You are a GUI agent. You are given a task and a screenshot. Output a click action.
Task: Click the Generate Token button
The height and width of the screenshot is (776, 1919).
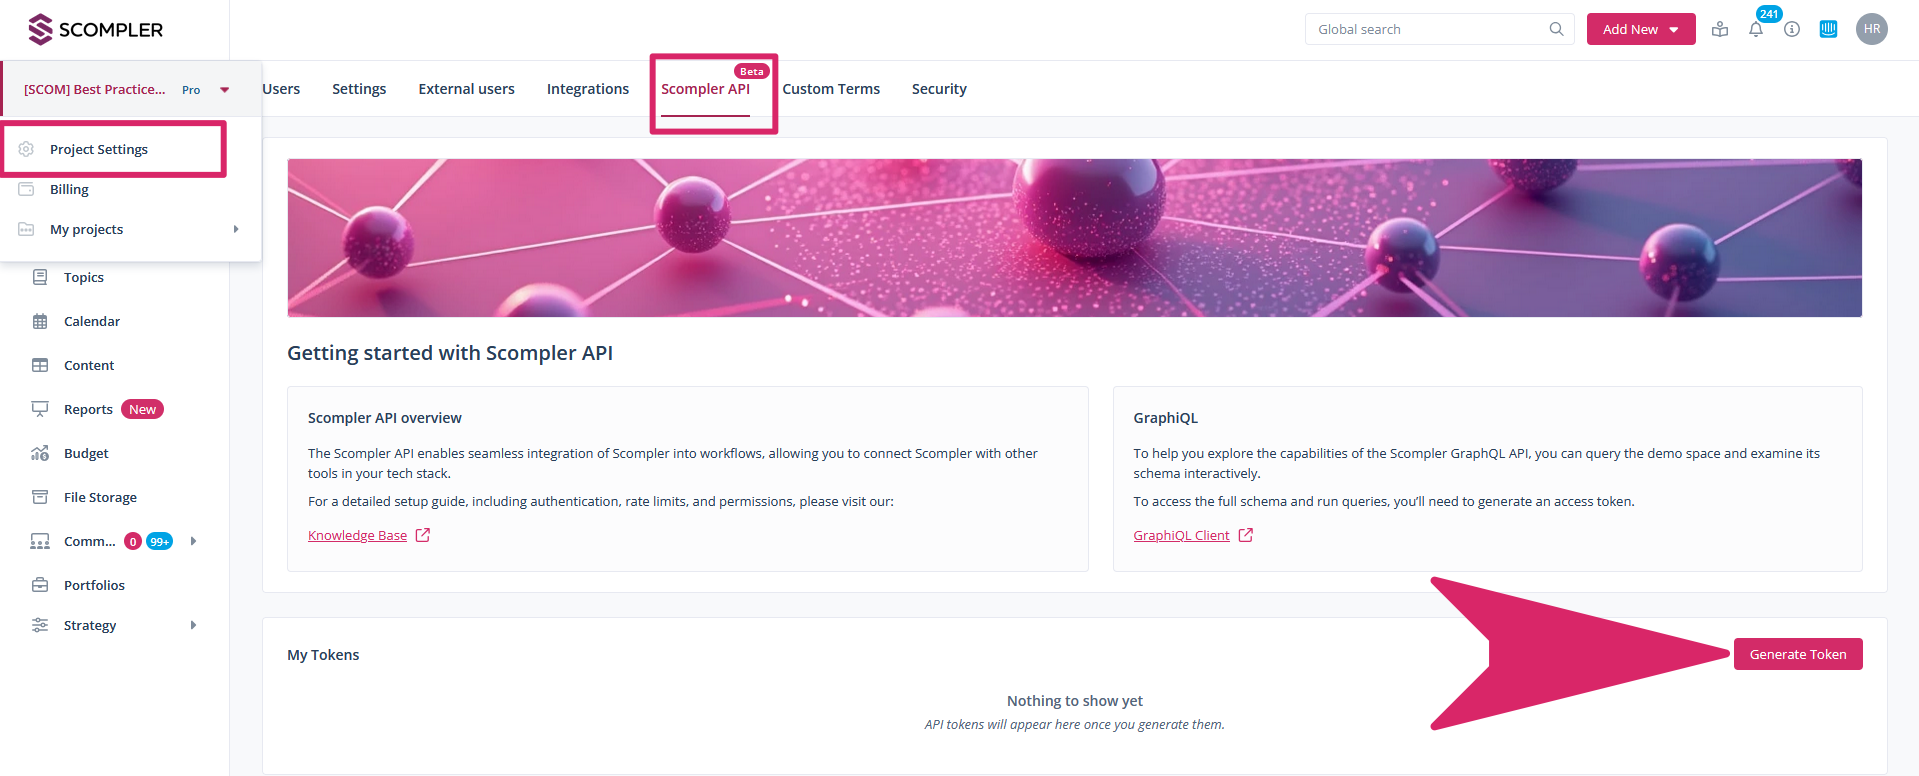[x=1797, y=654]
